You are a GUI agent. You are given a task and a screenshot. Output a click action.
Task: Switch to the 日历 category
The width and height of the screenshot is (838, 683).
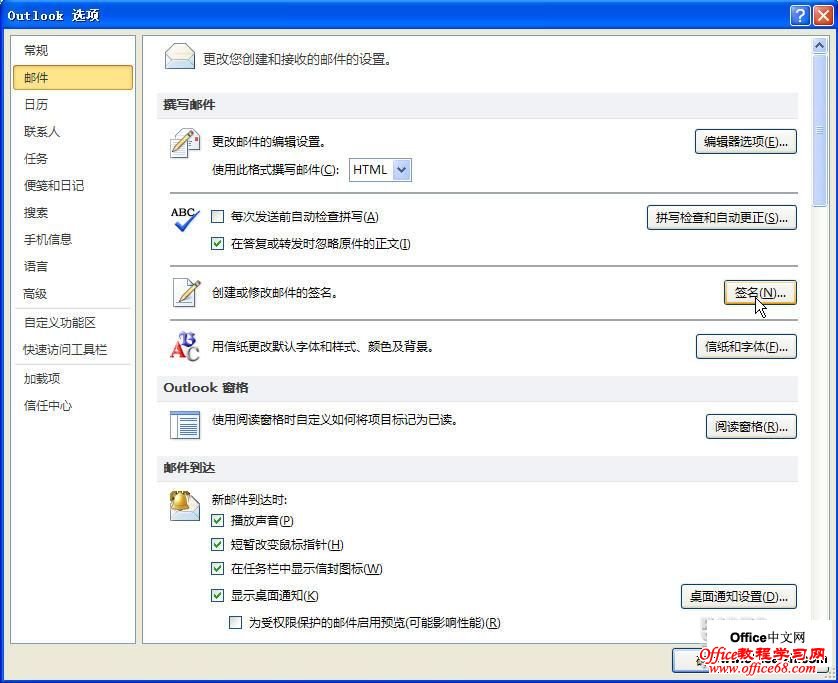[73, 104]
